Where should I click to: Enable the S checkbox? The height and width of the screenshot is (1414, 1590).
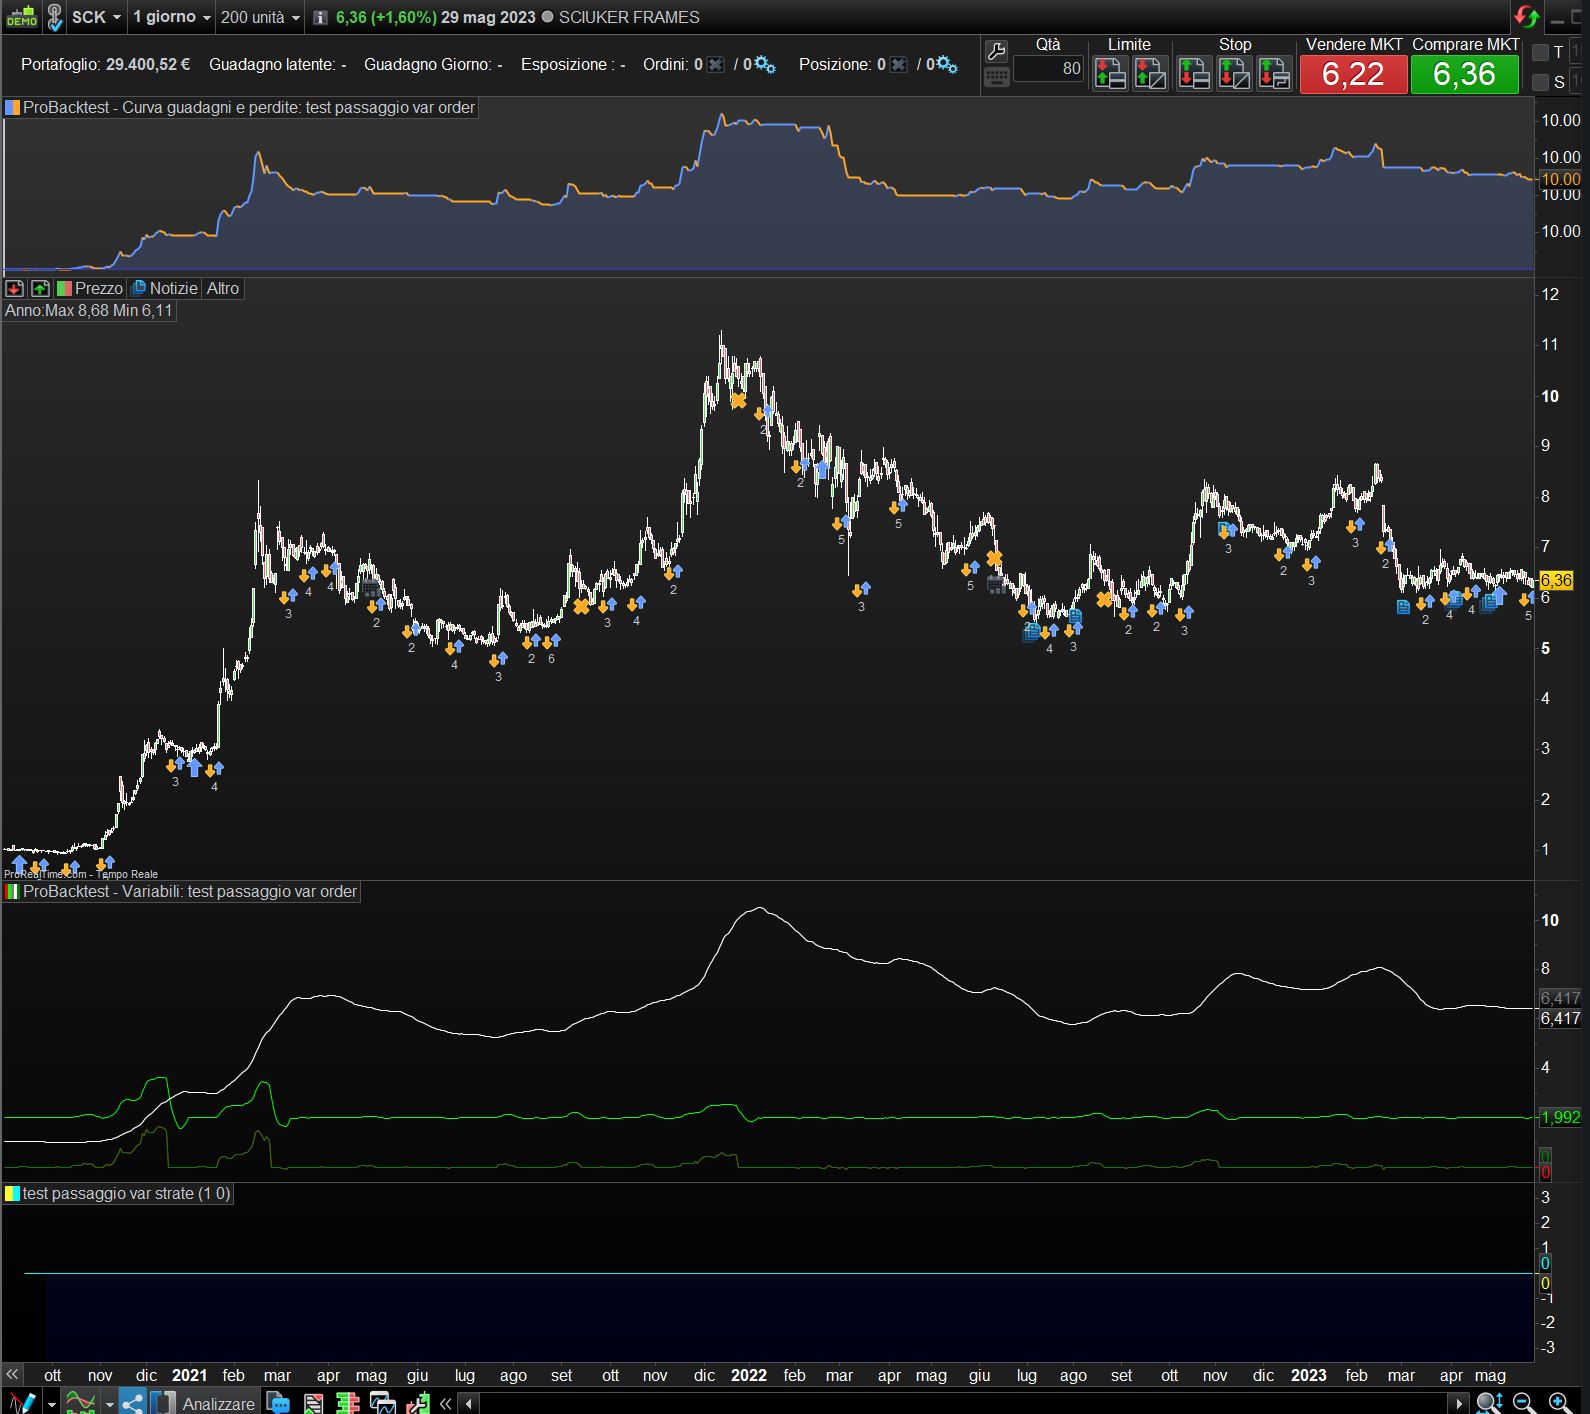pyautogui.click(x=1541, y=82)
